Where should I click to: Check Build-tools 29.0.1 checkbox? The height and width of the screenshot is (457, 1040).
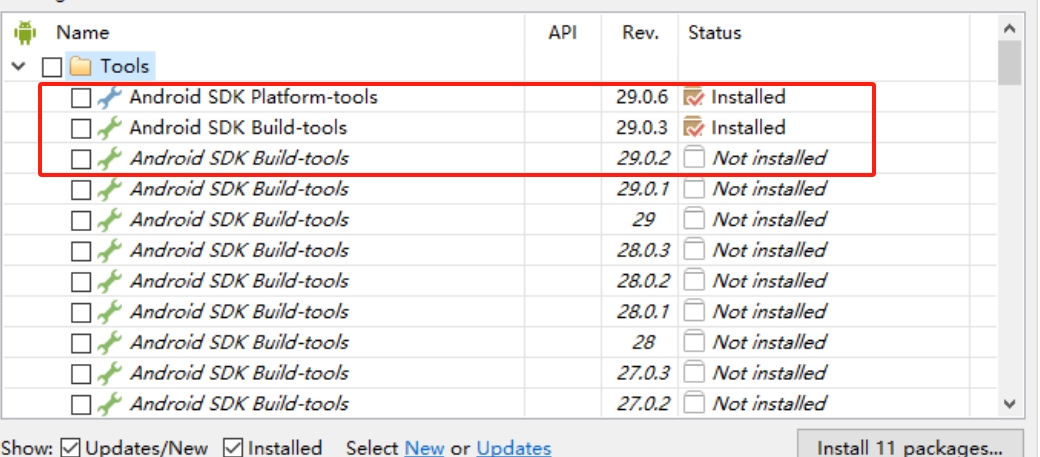pos(81,190)
